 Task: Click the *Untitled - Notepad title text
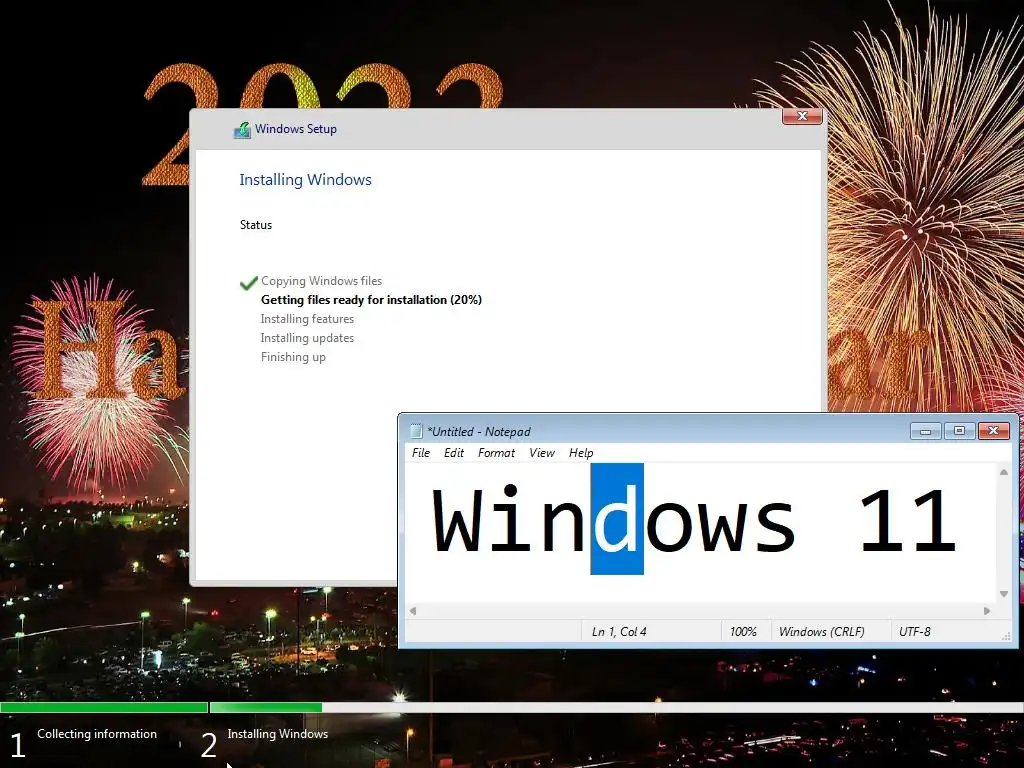coord(479,432)
